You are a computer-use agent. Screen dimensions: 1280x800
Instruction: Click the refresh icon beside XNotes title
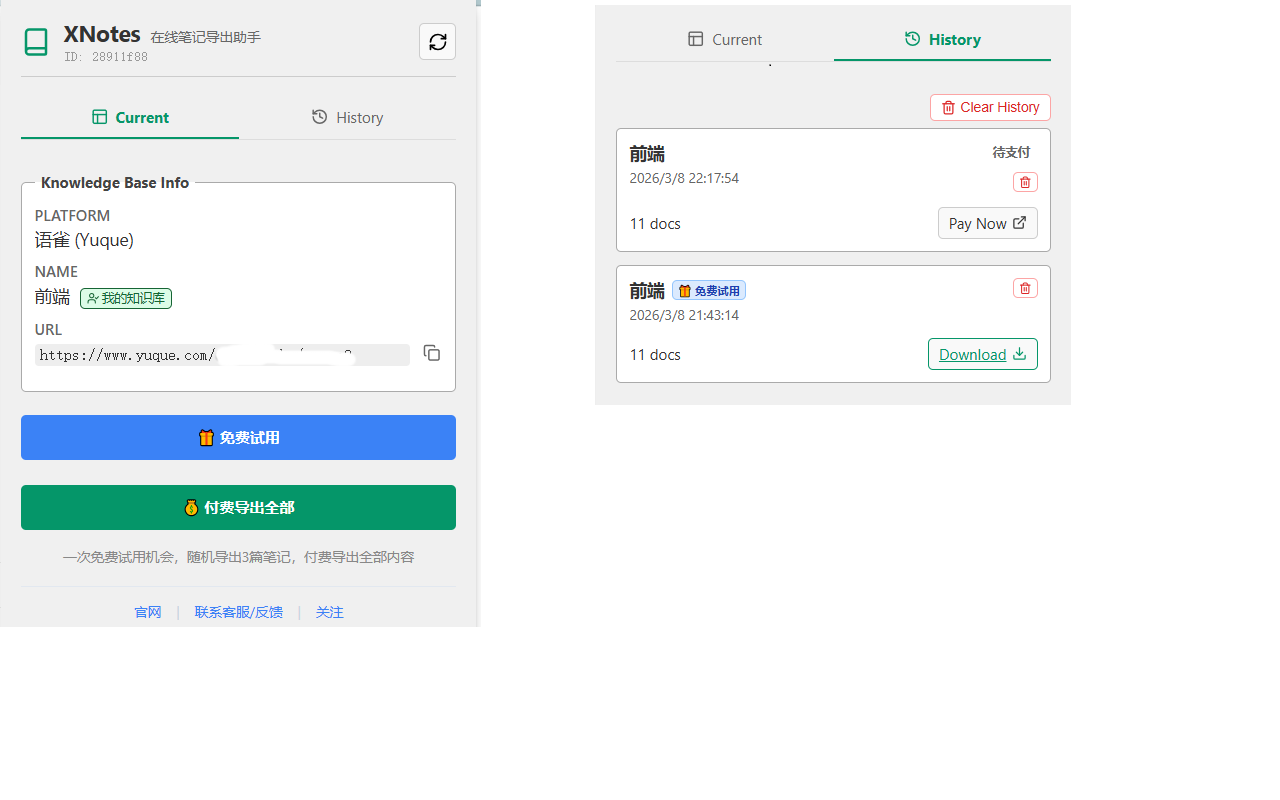437,42
